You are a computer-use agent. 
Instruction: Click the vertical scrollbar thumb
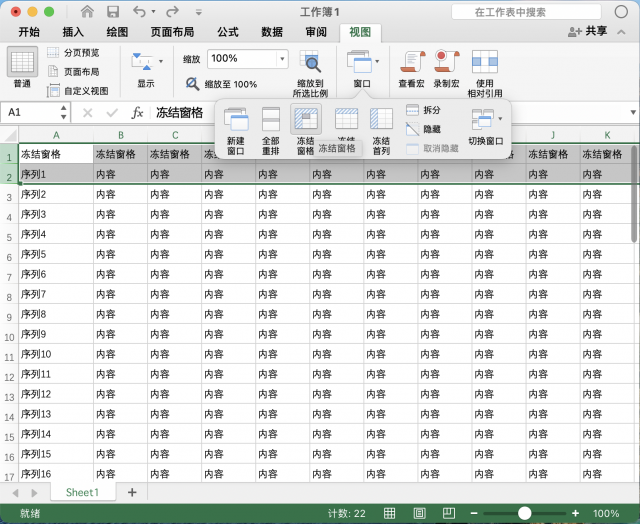(634, 194)
